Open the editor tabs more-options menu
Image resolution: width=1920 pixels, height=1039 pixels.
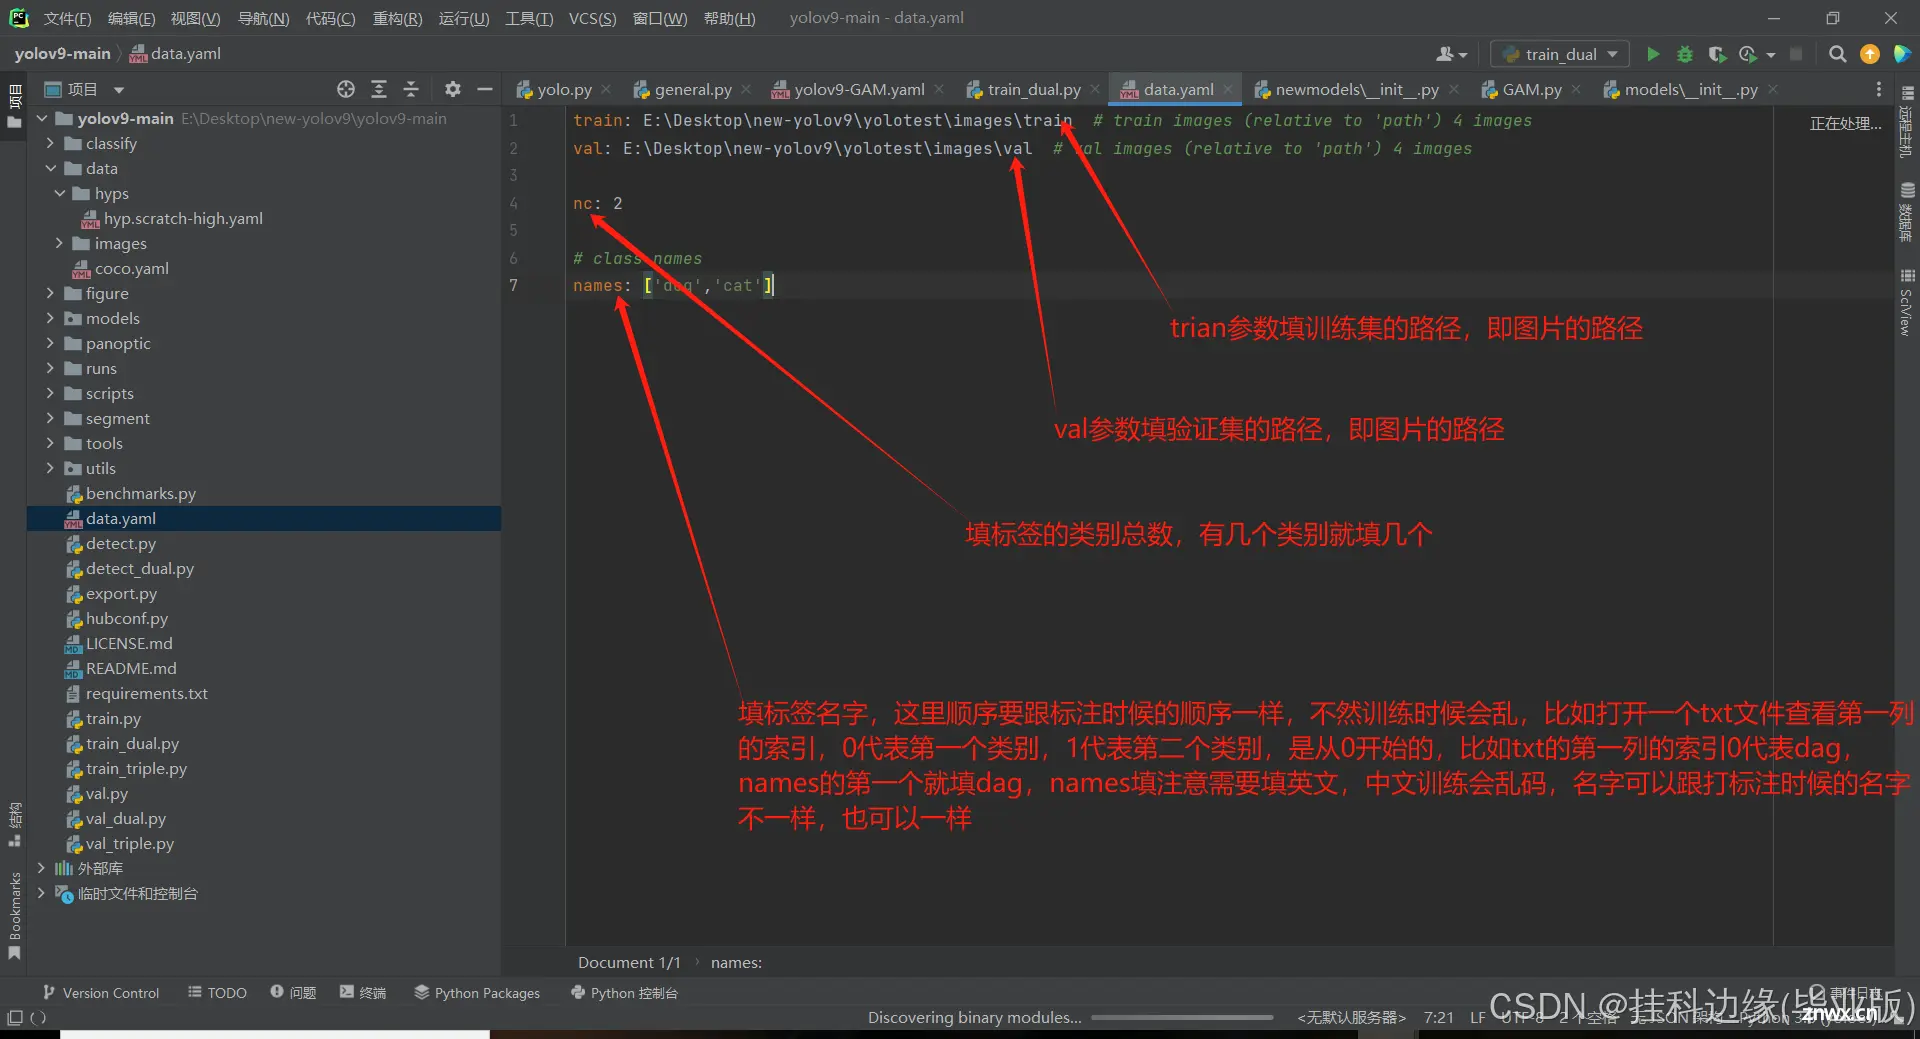point(1878,89)
